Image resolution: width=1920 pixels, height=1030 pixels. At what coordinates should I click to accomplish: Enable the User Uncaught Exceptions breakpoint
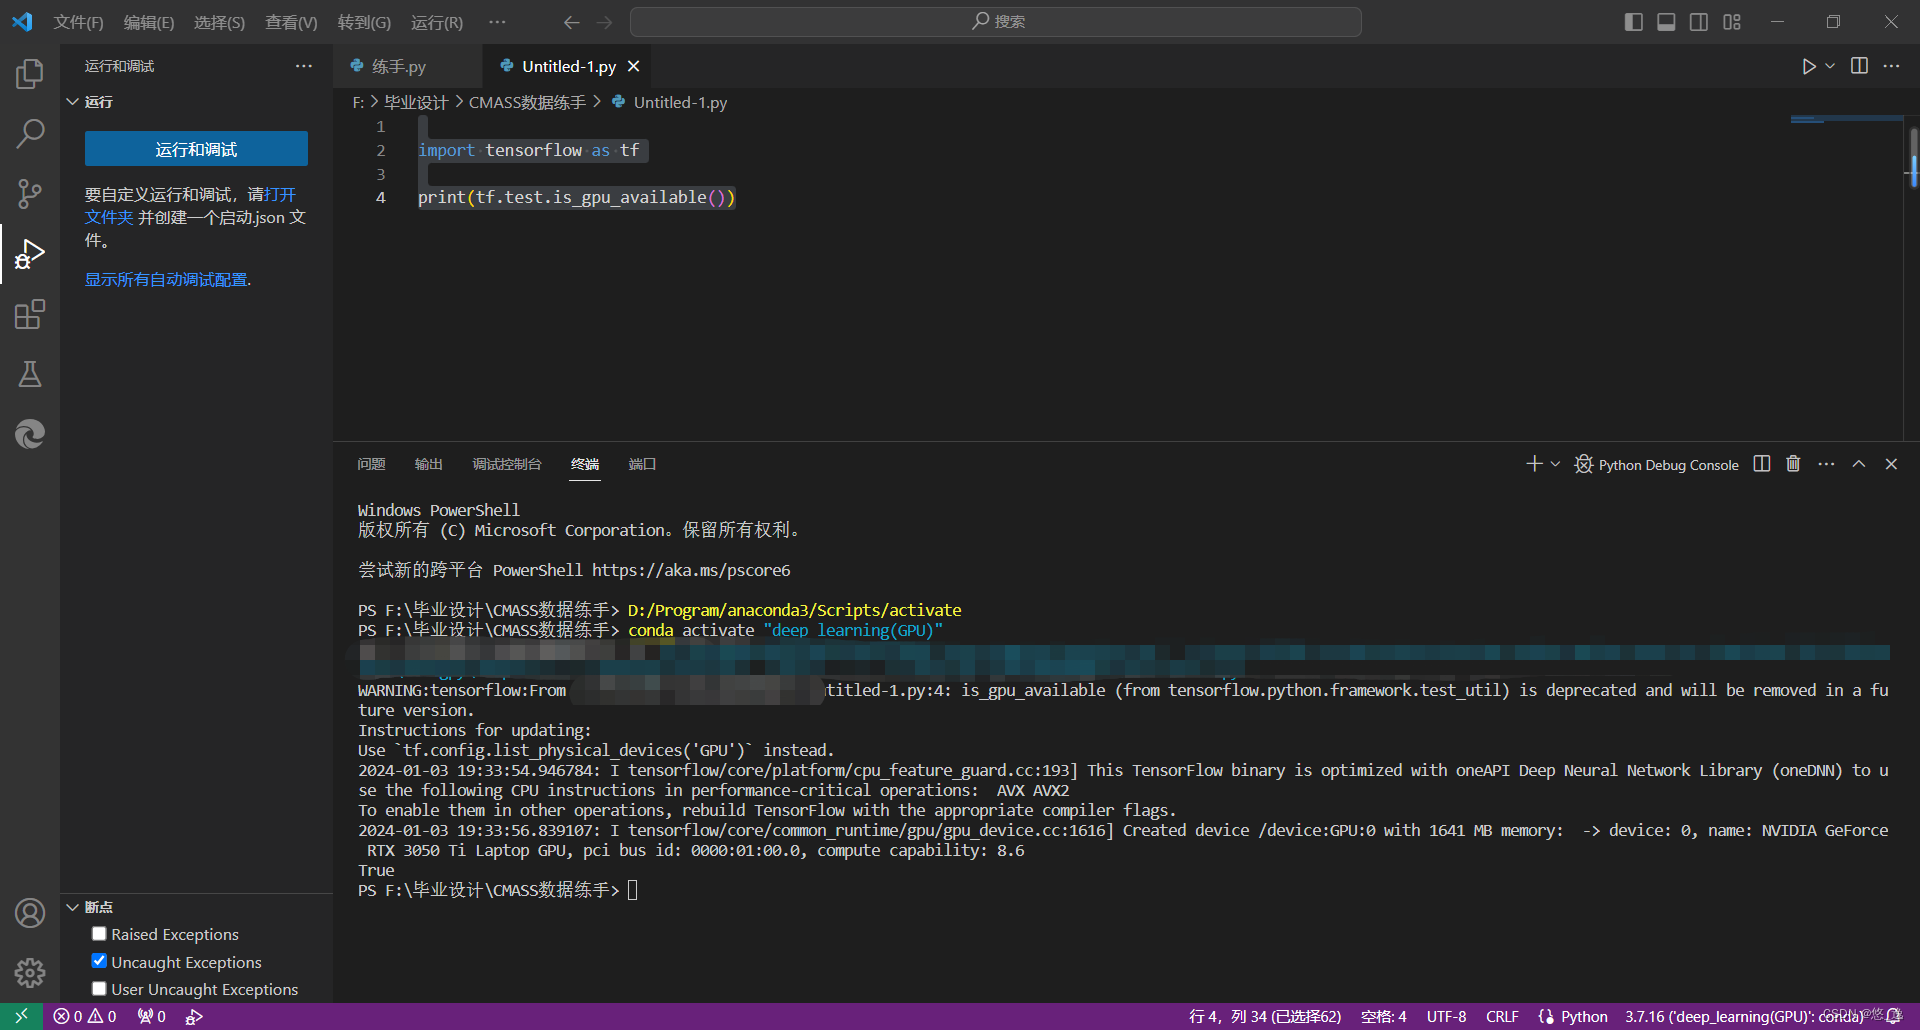click(99, 988)
